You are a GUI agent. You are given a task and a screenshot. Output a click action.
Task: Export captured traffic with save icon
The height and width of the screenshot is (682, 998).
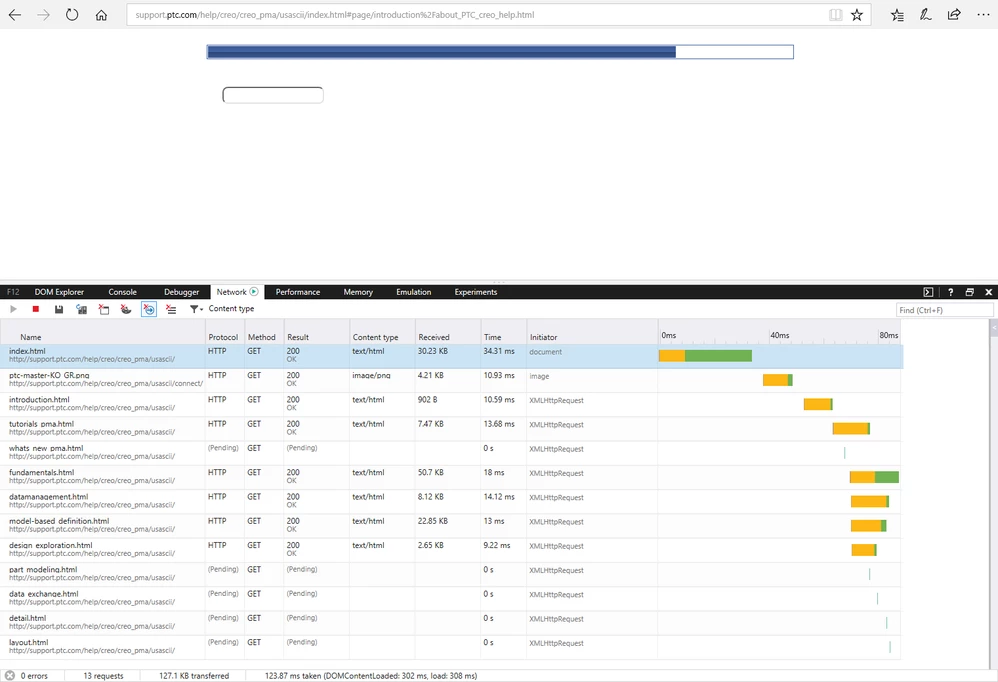59,309
